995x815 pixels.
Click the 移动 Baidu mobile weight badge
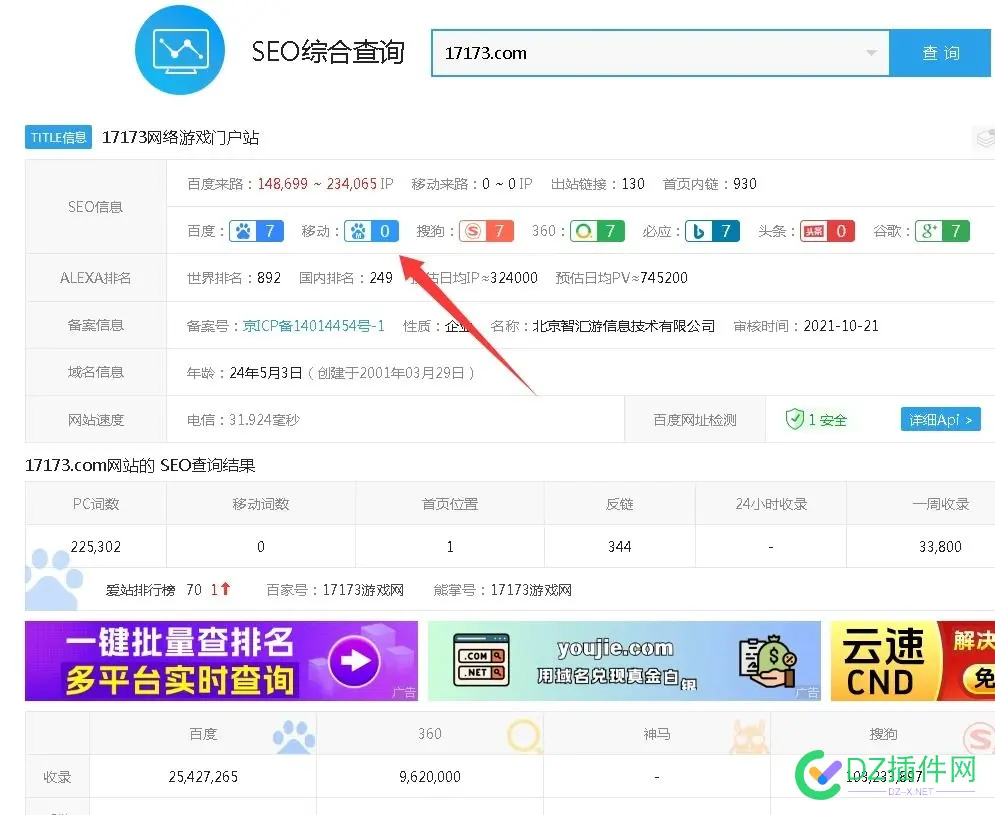pyautogui.click(x=371, y=231)
